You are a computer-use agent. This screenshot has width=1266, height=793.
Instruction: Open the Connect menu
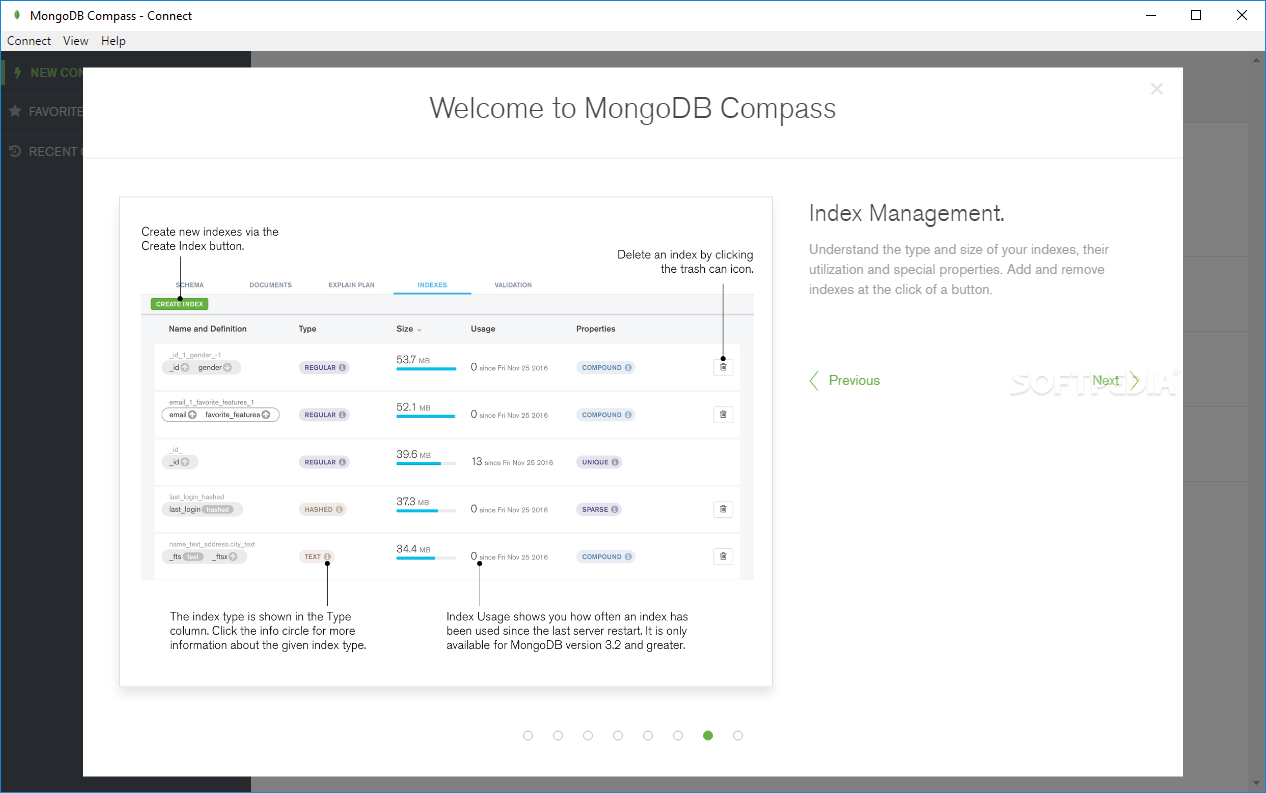[x=29, y=41]
